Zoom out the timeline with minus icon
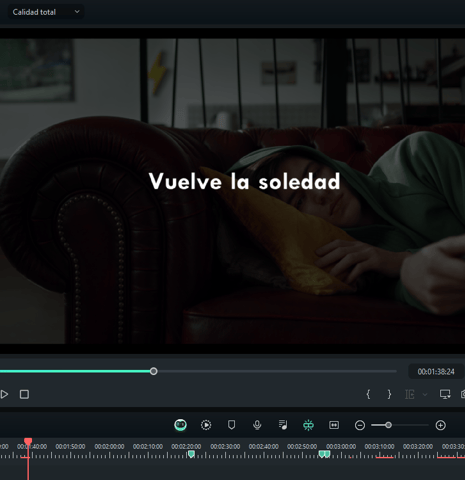Viewport: 465px width, 480px height. click(360, 425)
